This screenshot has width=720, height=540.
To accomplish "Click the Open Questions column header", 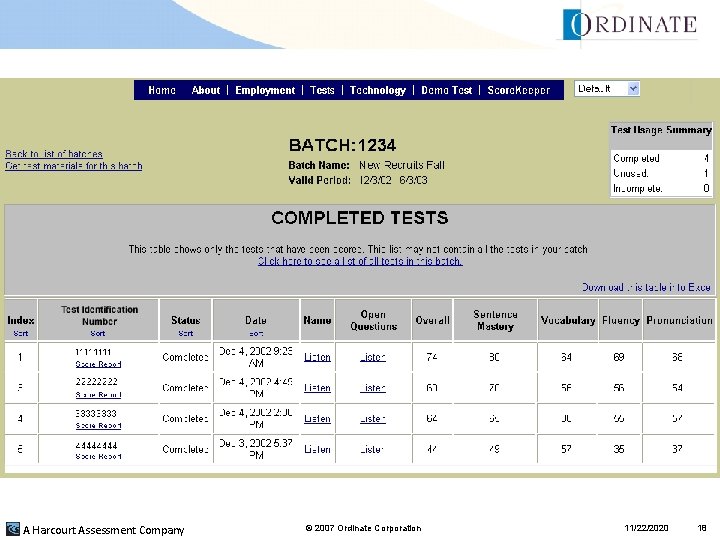I will tap(373, 321).
